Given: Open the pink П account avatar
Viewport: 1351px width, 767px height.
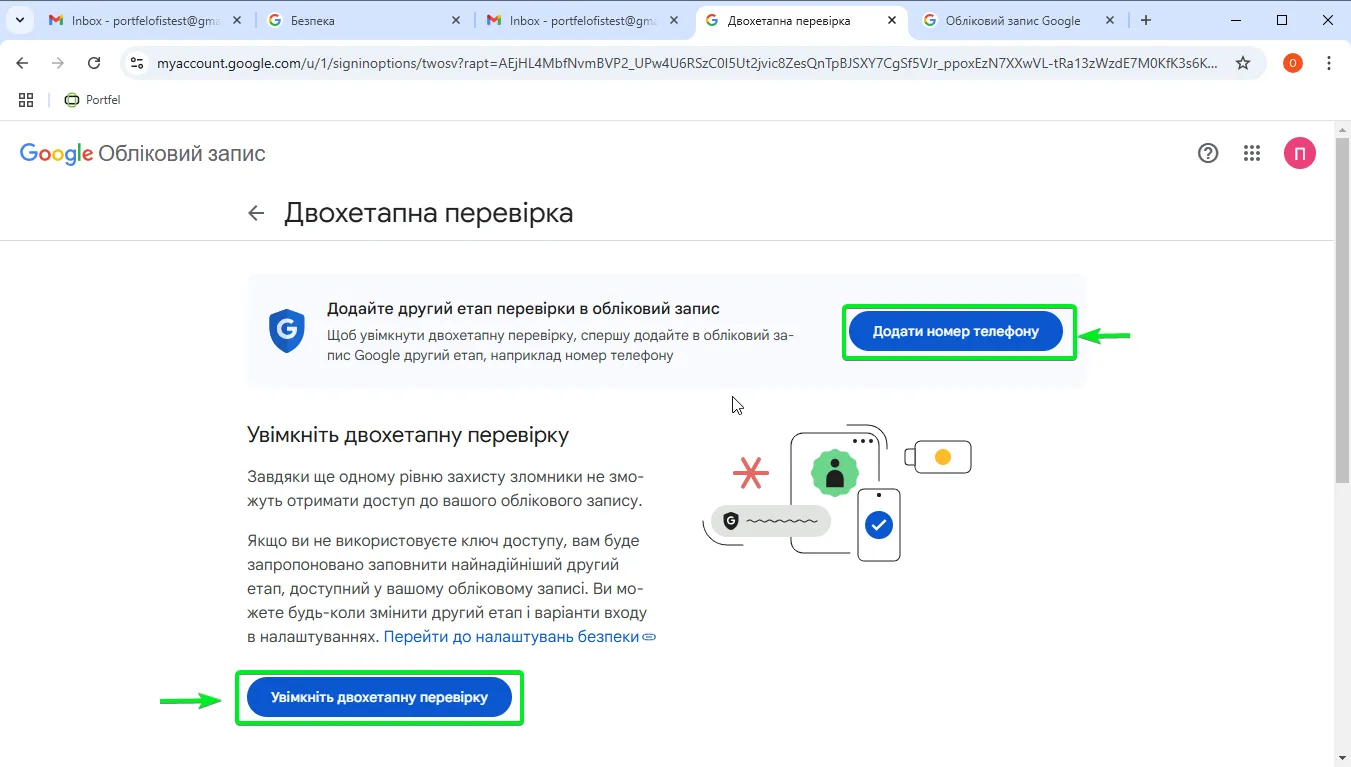Looking at the screenshot, I should point(1300,153).
